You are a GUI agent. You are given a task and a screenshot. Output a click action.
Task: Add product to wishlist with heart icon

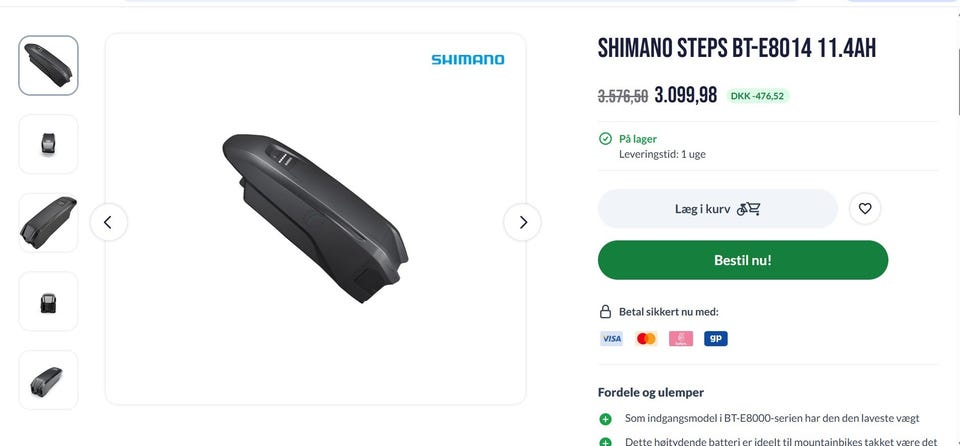click(x=865, y=209)
